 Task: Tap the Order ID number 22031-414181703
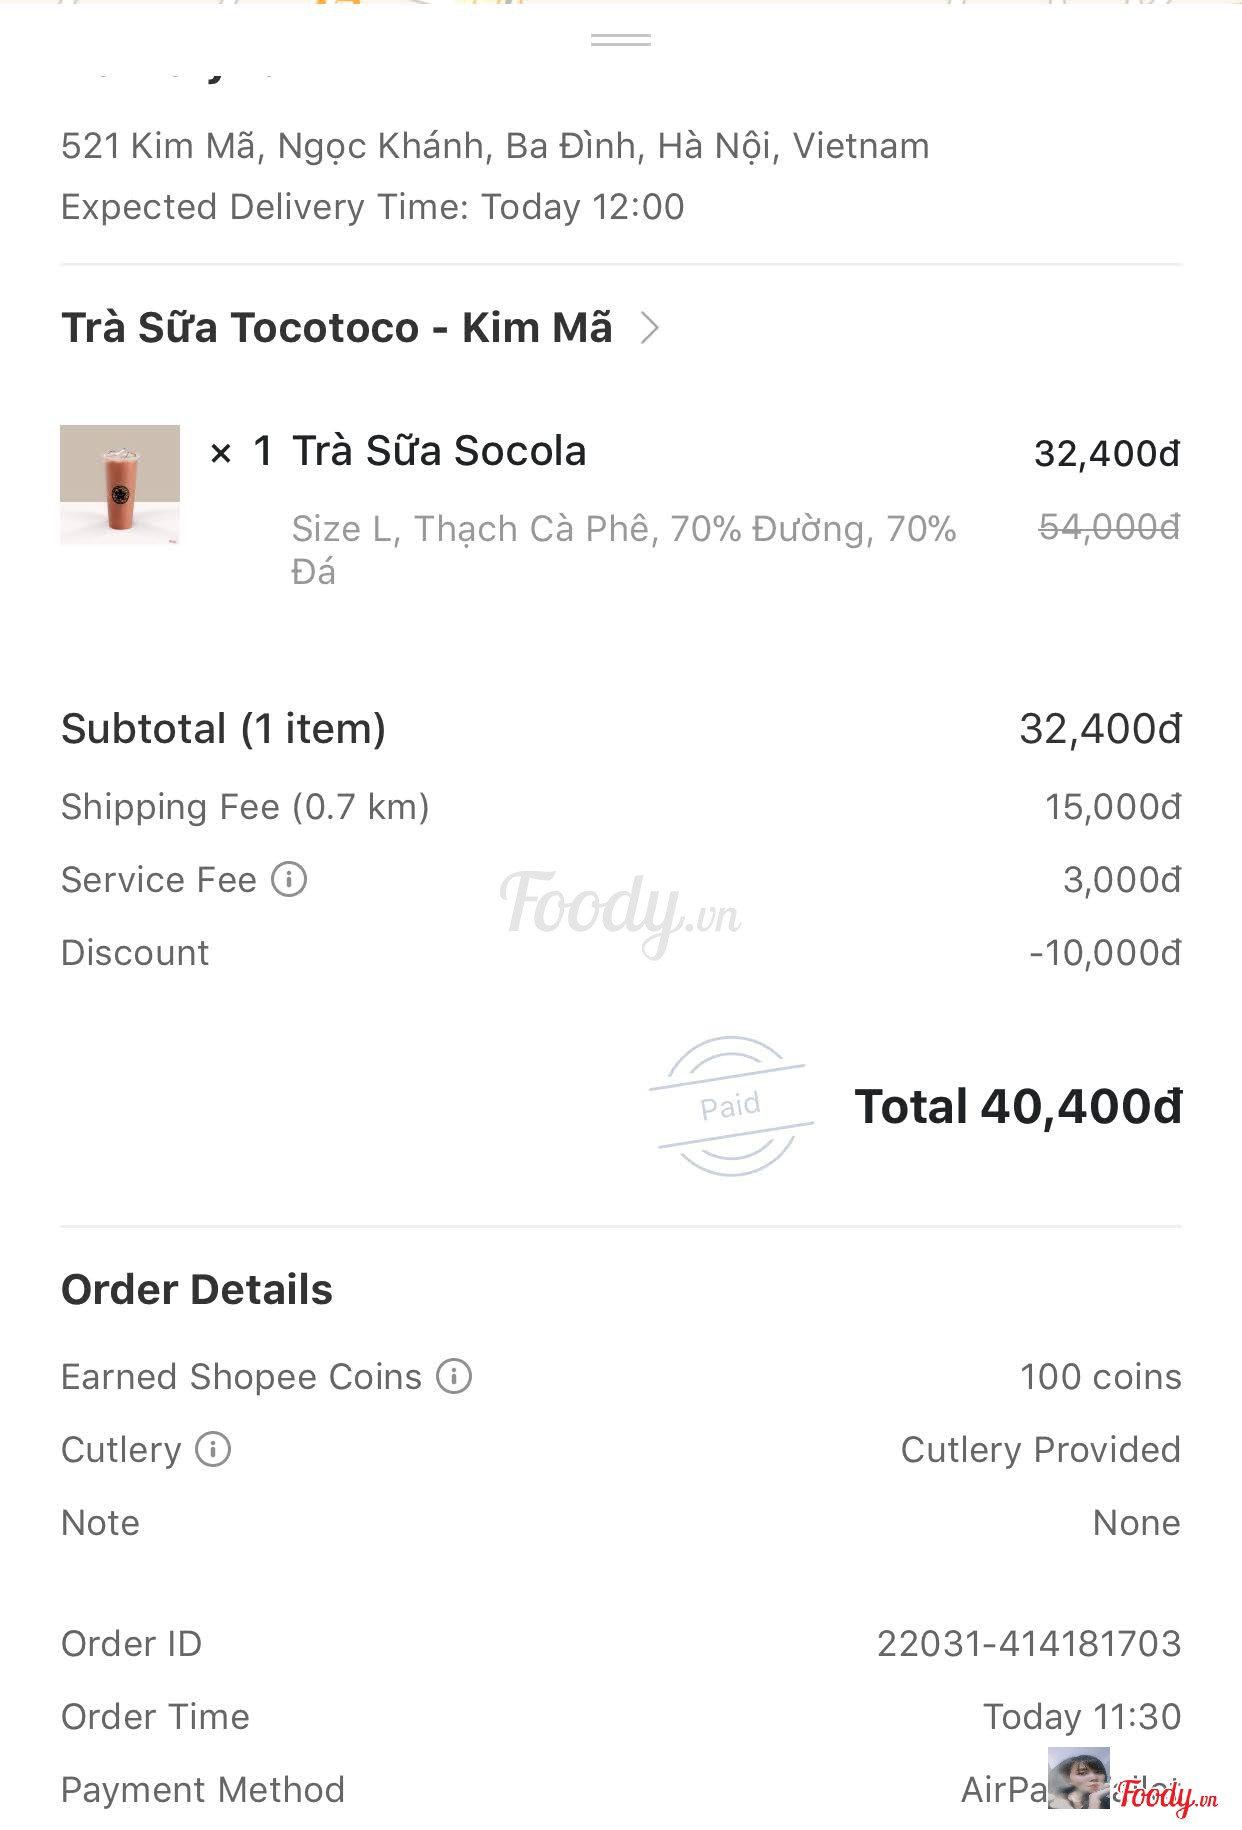pos(1028,1643)
